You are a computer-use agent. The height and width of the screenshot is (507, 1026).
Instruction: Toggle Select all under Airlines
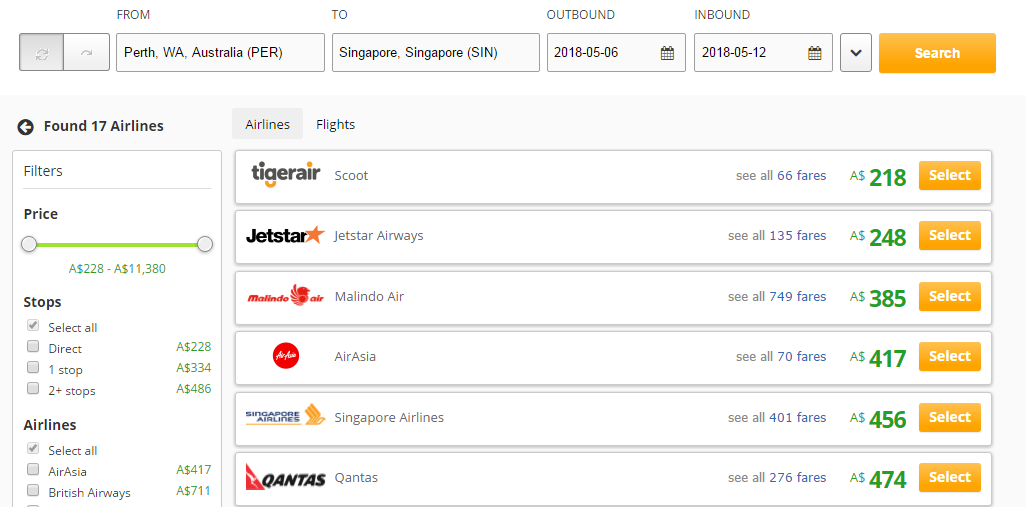(33, 449)
